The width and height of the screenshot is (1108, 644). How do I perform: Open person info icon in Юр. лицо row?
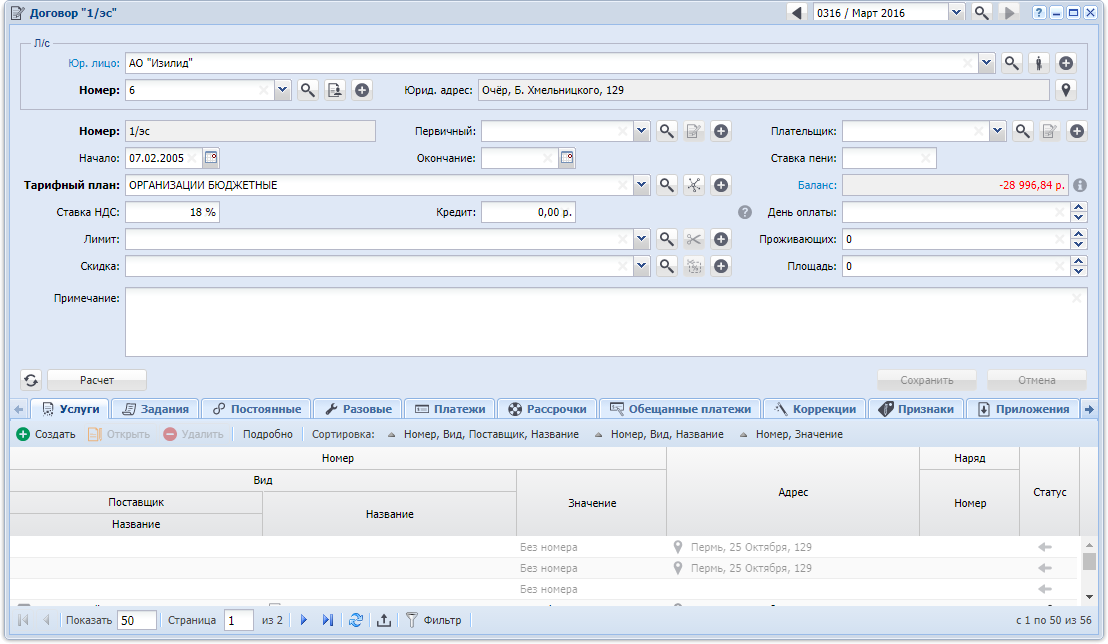(x=1039, y=63)
